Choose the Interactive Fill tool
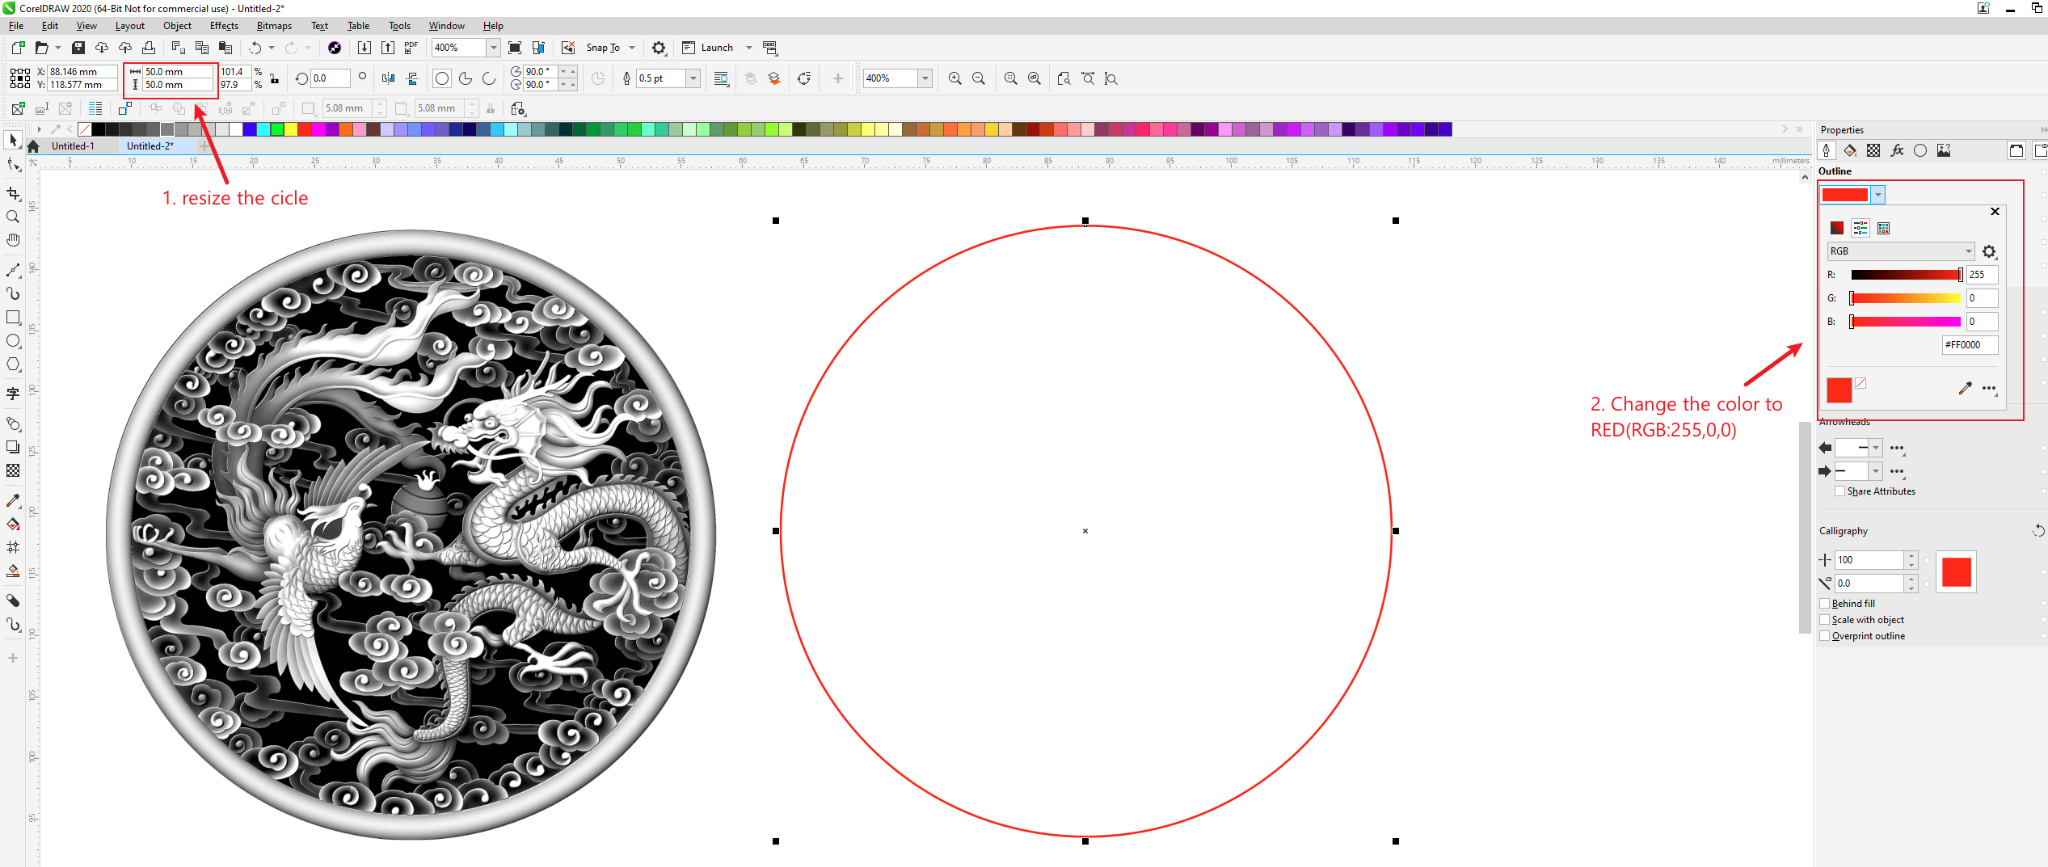This screenshot has width=2048, height=867. click(x=13, y=524)
